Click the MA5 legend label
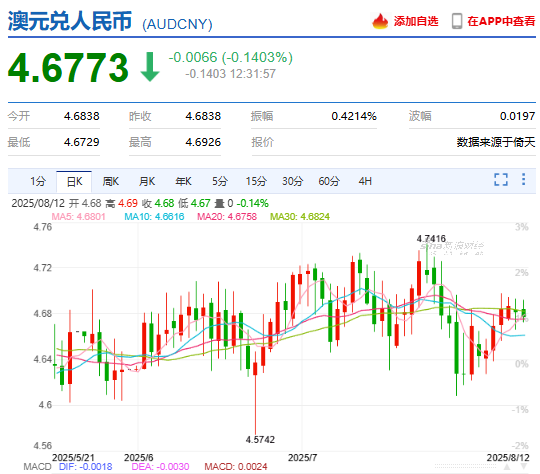This screenshot has height=474, width=540. coord(79,217)
